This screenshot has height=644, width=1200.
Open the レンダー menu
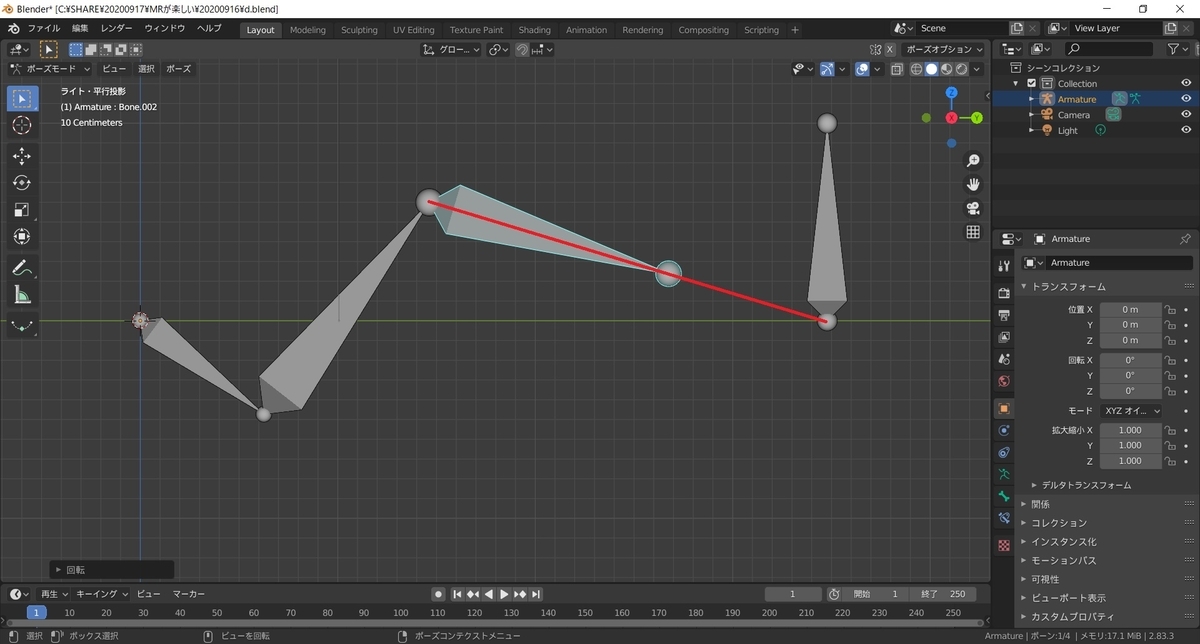pos(116,29)
